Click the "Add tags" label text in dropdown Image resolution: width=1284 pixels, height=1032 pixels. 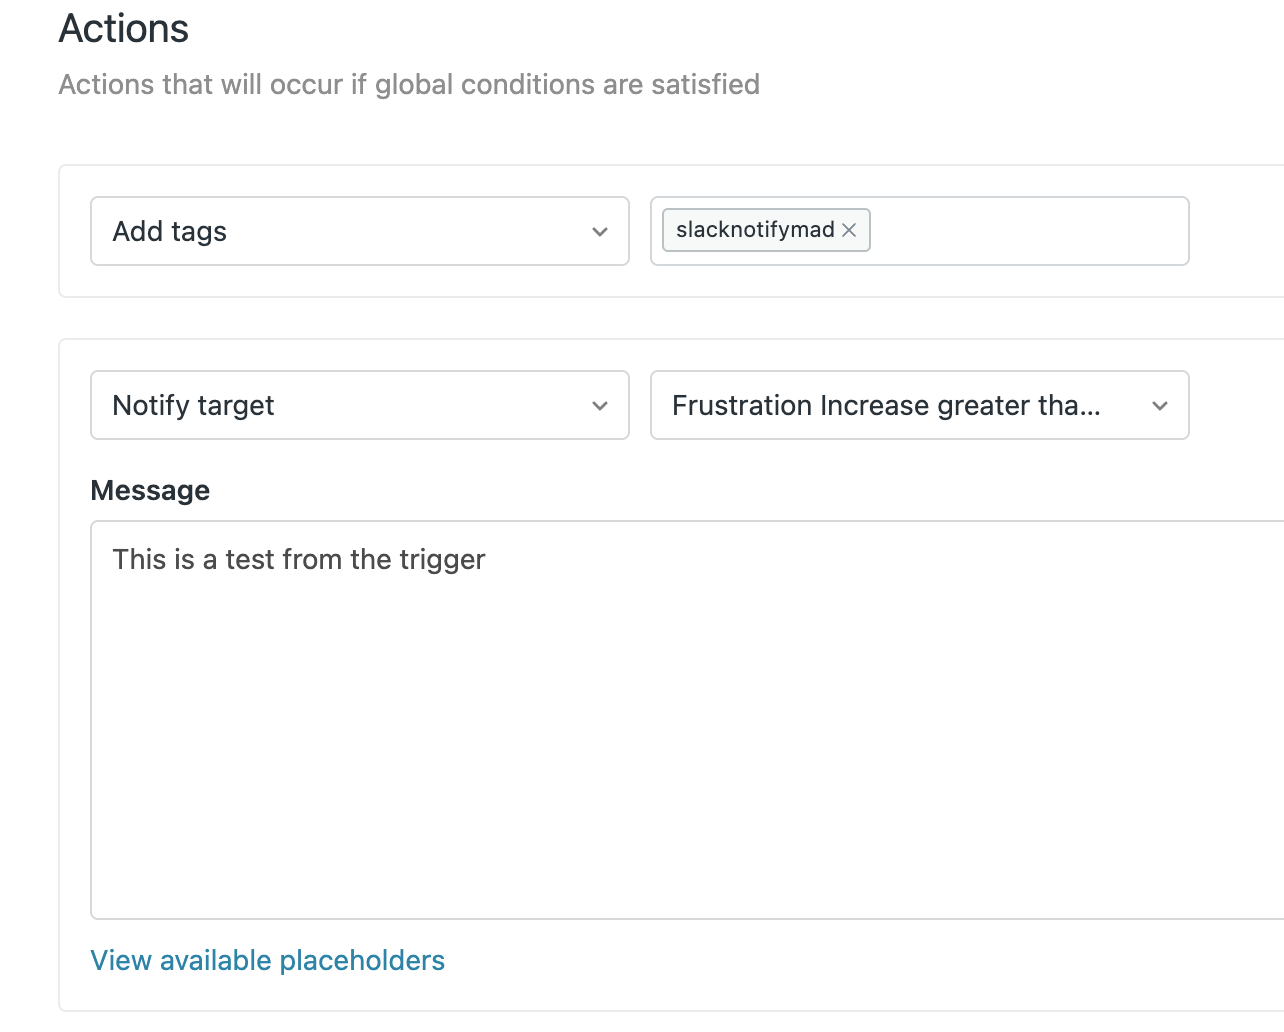pyautogui.click(x=170, y=231)
